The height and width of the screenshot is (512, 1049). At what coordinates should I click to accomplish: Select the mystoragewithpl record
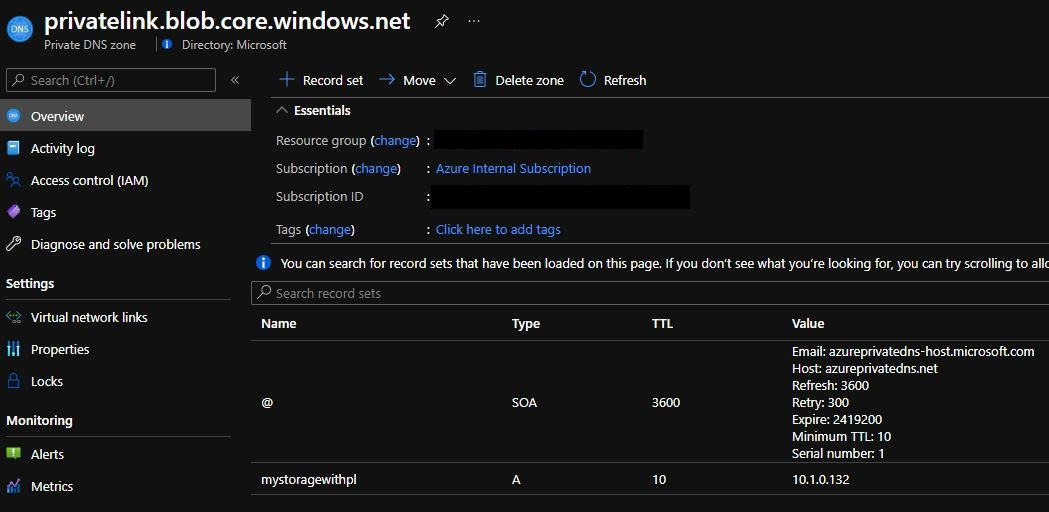[x=308, y=480]
